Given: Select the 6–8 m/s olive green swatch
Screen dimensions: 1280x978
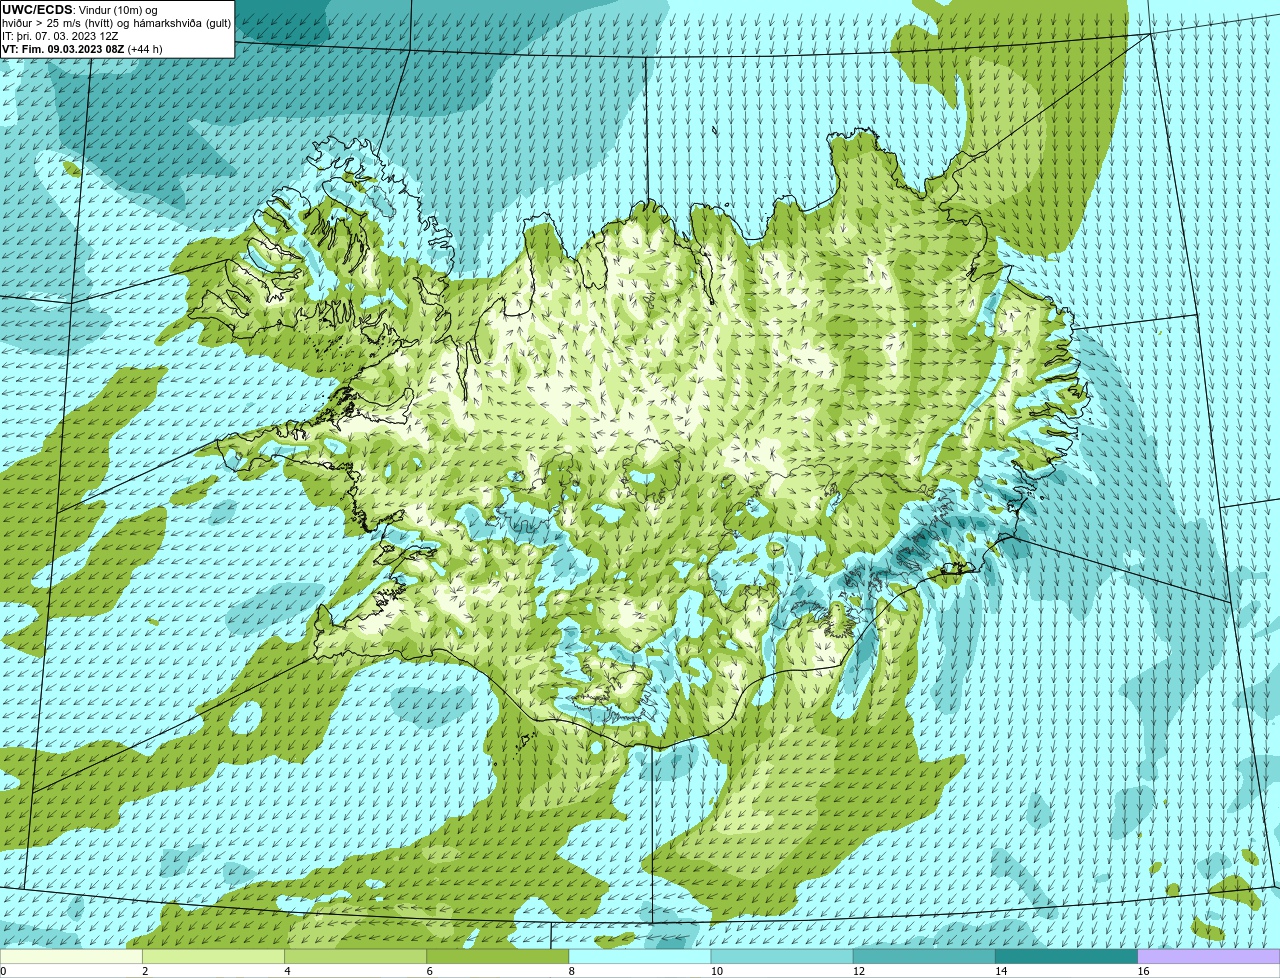Looking at the screenshot, I should (498, 956).
